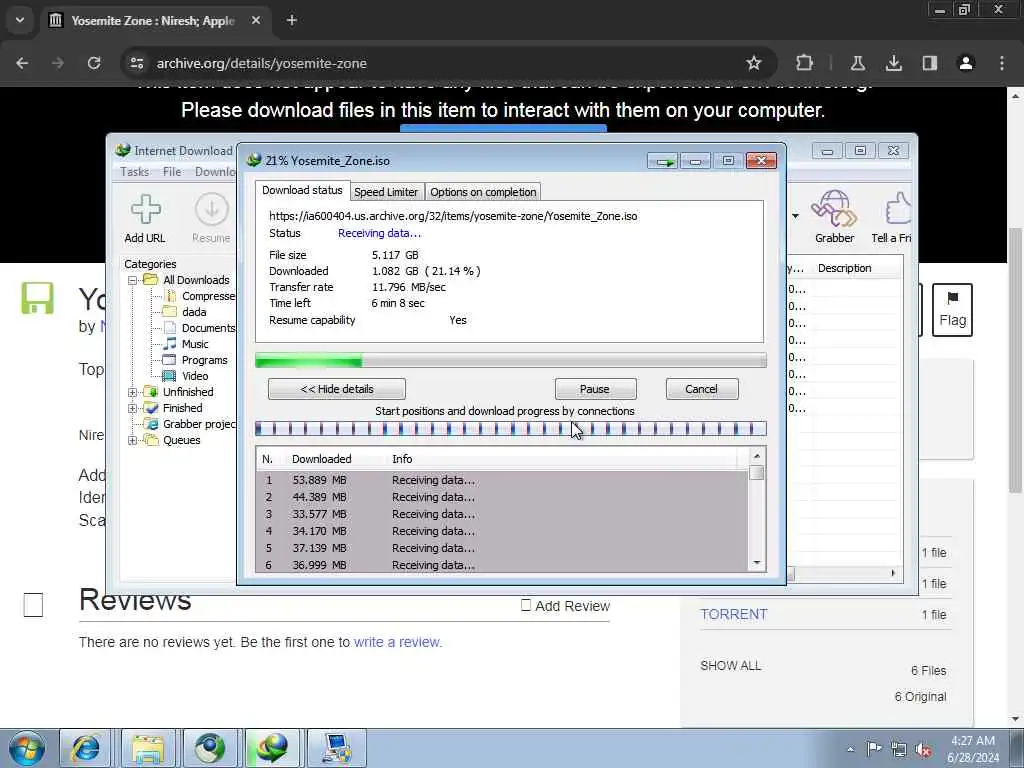The height and width of the screenshot is (768, 1024).
Task: Expand the Queues category
Action: click(133, 440)
